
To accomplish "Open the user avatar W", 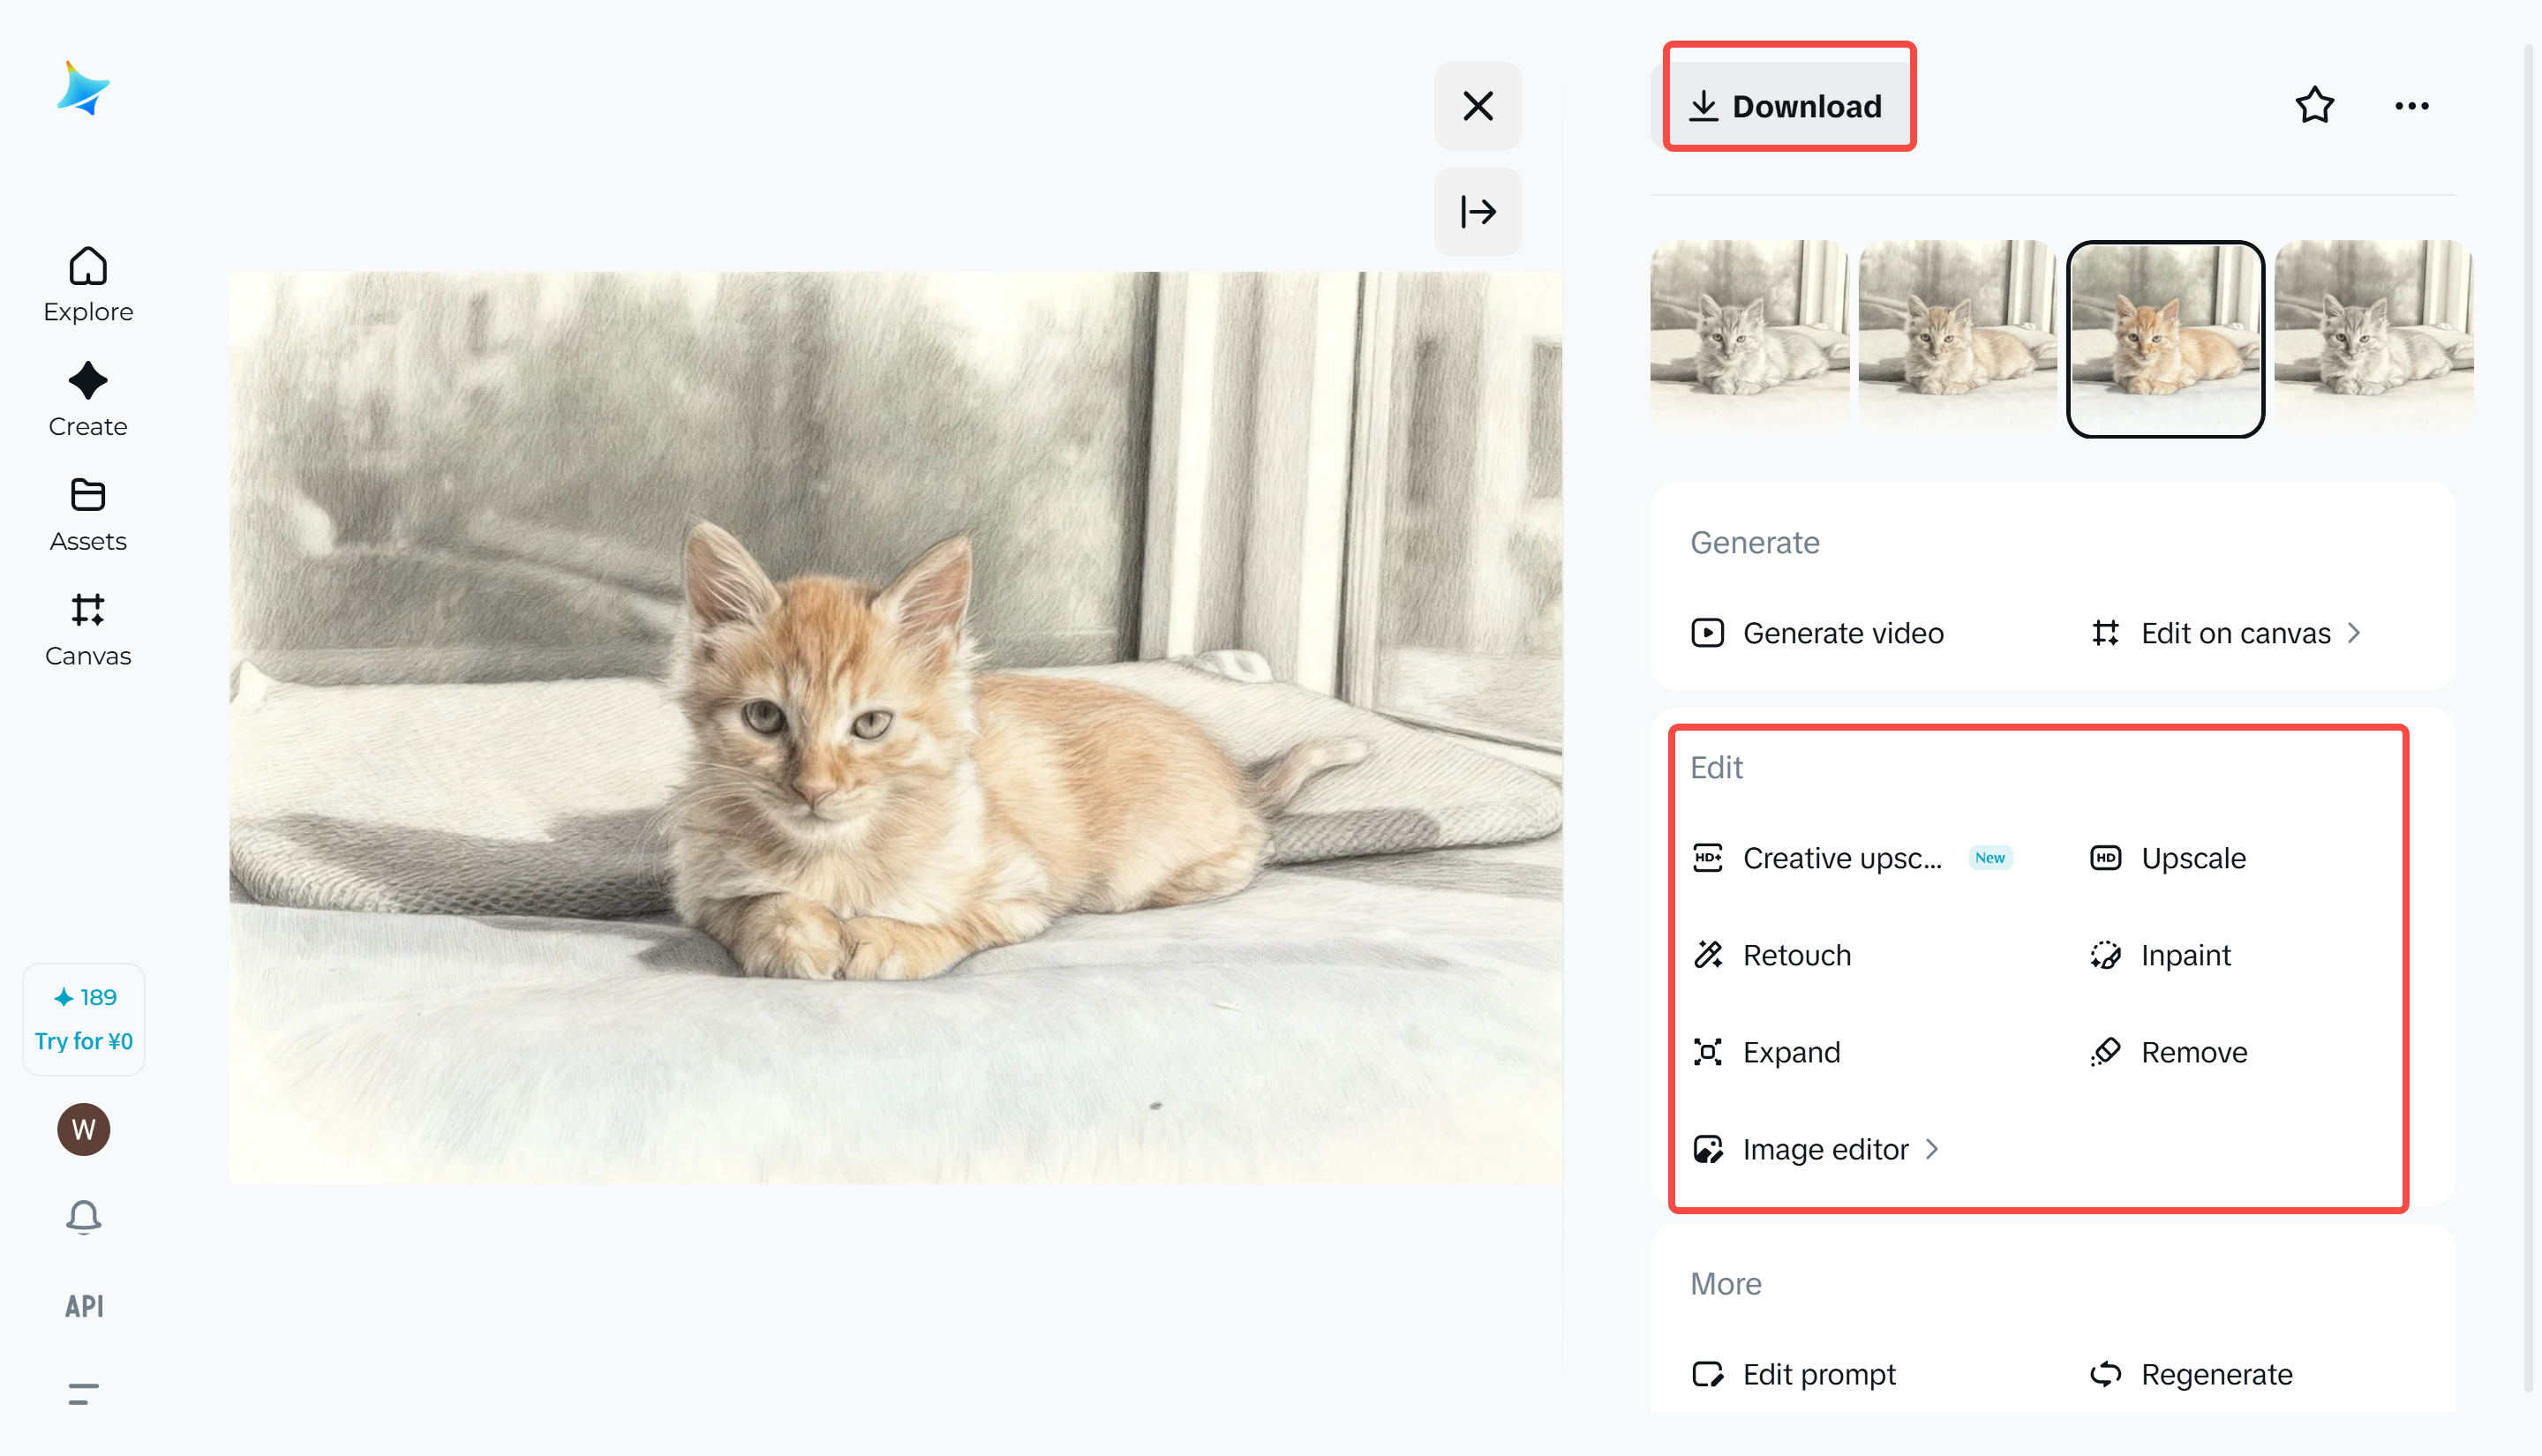I will coord(84,1130).
